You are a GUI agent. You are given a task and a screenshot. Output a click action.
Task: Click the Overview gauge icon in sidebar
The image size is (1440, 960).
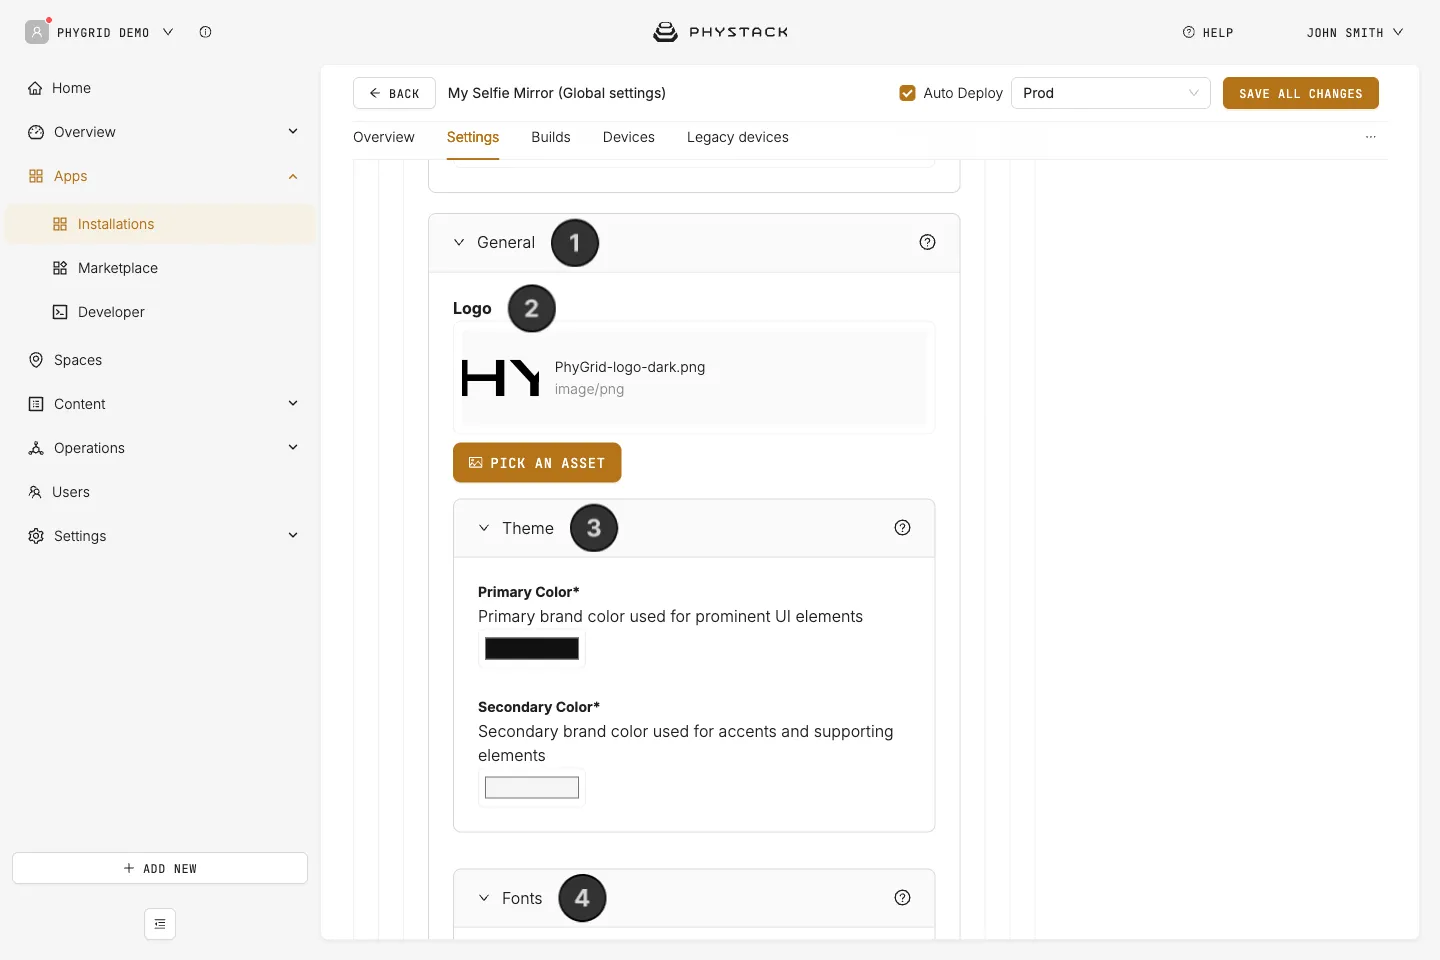[x=36, y=132]
